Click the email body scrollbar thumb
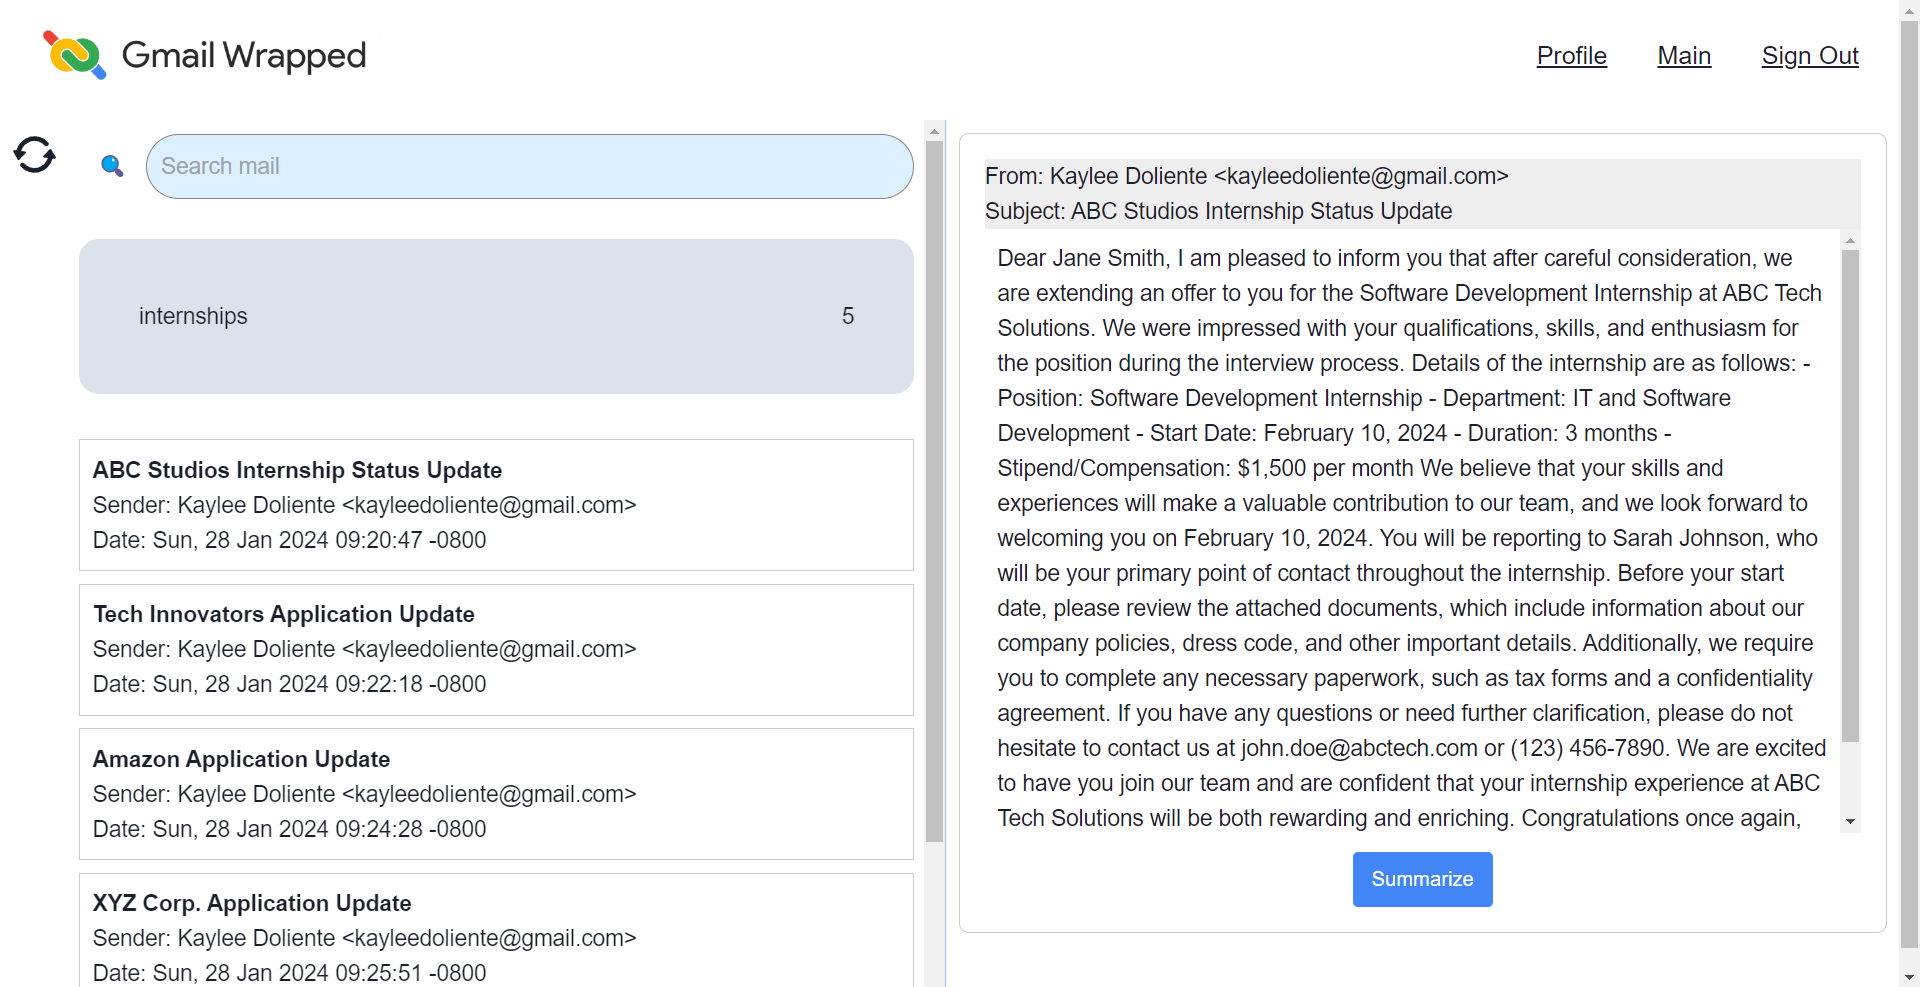 coord(1850,495)
